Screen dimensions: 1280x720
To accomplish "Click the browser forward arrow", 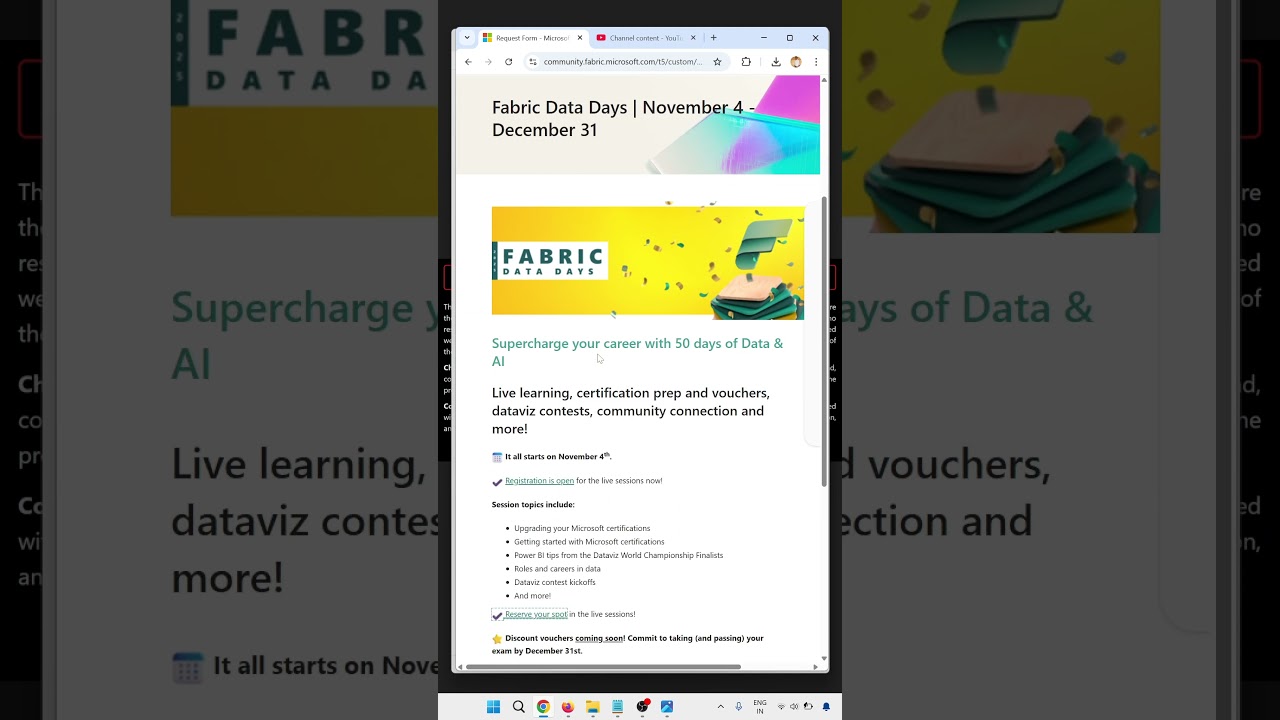I will 488,62.
